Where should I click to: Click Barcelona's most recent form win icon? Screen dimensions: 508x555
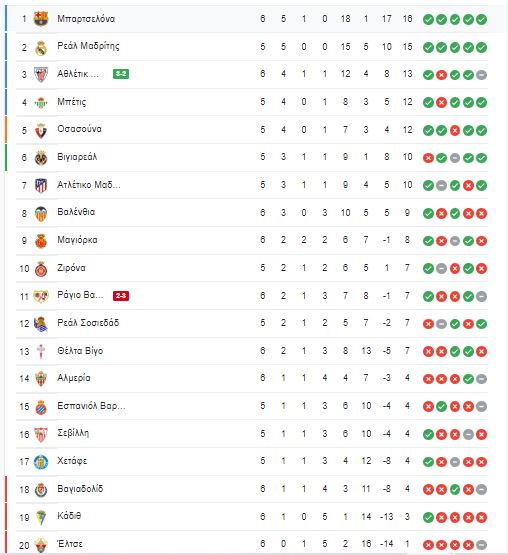[x=481, y=19]
